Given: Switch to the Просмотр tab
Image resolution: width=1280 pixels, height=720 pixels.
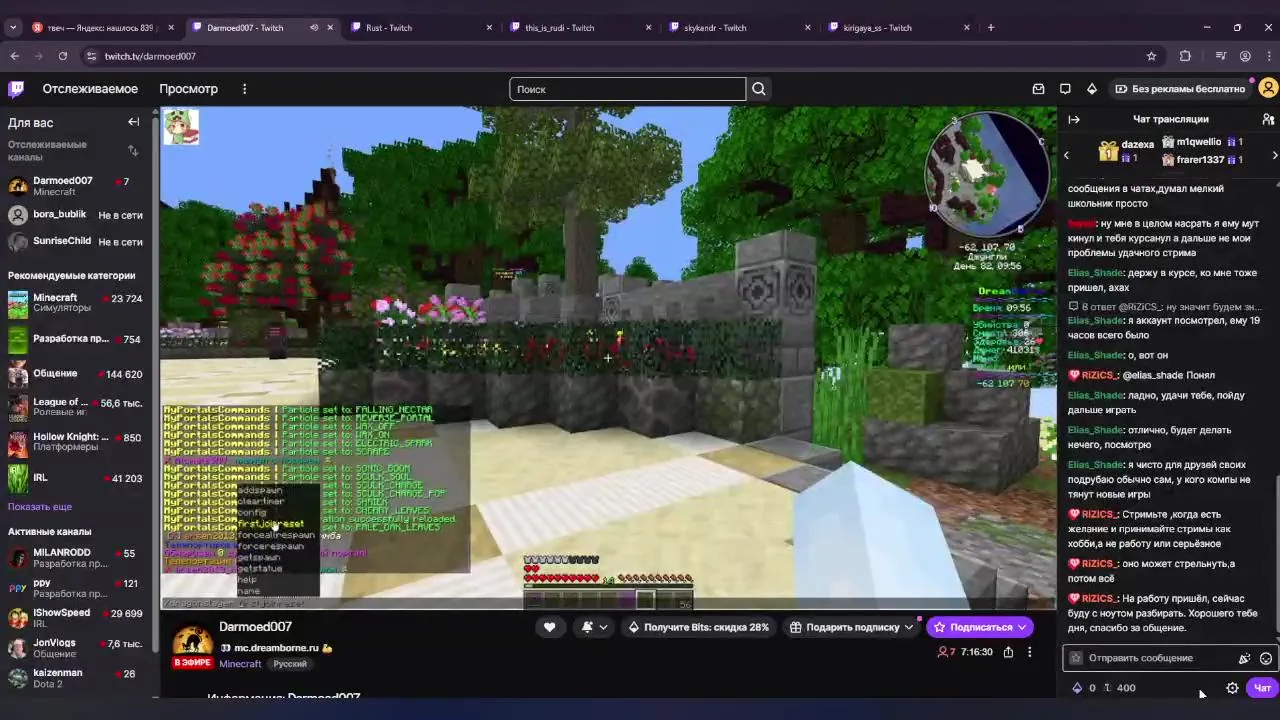Looking at the screenshot, I should point(188,89).
